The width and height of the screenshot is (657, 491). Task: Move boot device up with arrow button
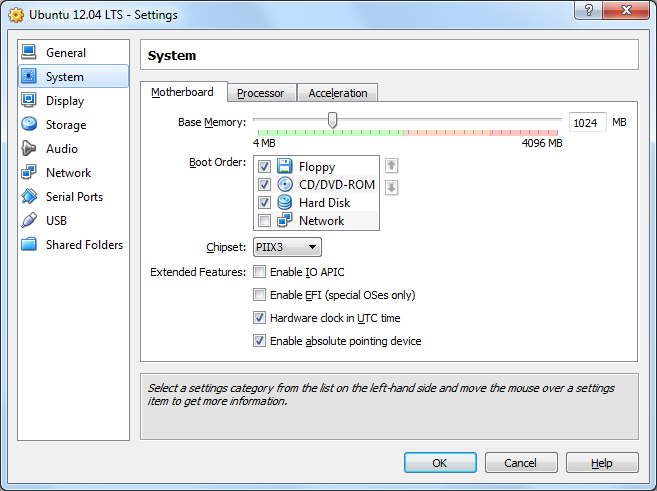coord(391,165)
